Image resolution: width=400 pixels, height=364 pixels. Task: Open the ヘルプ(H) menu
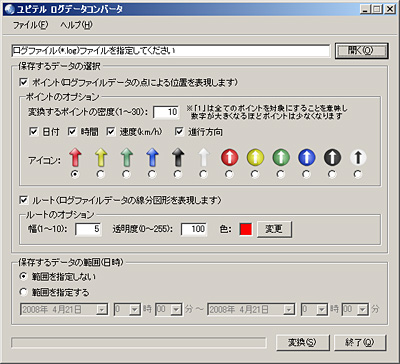pyautogui.click(x=76, y=25)
